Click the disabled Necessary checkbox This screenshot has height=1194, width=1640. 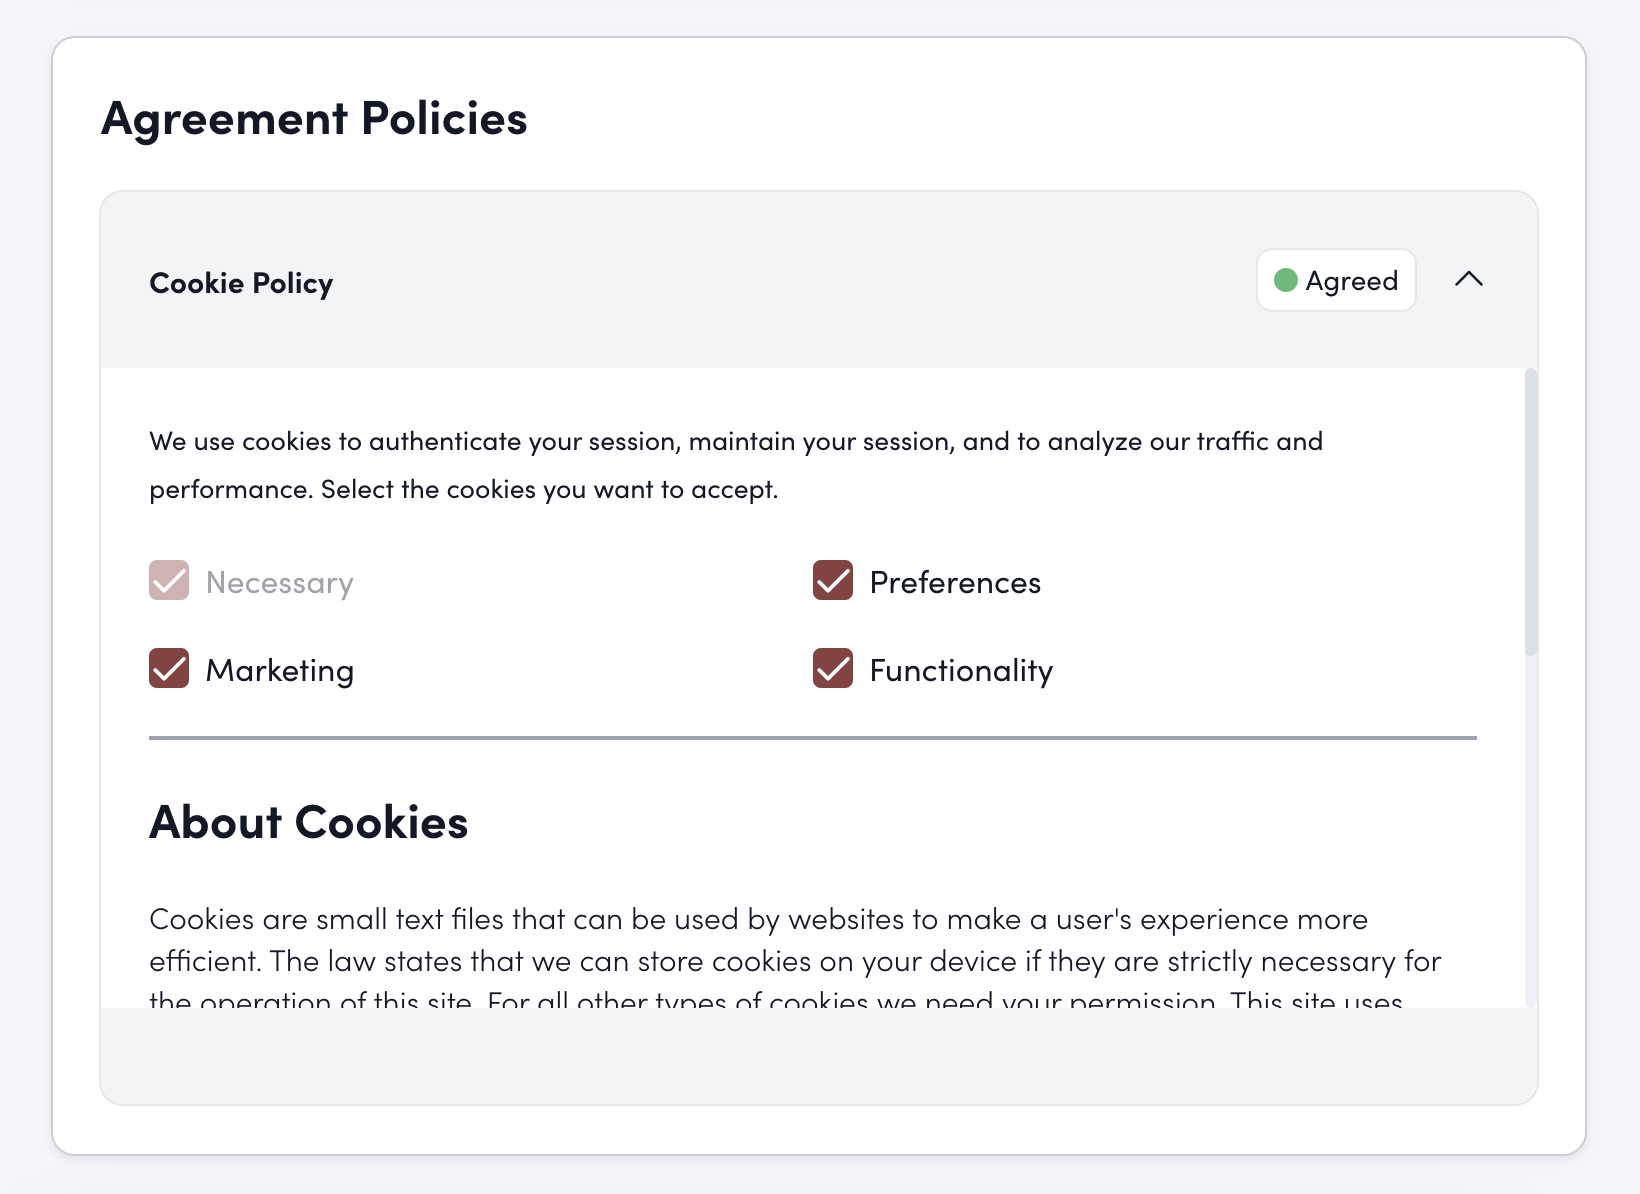click(x=169, y=581)
